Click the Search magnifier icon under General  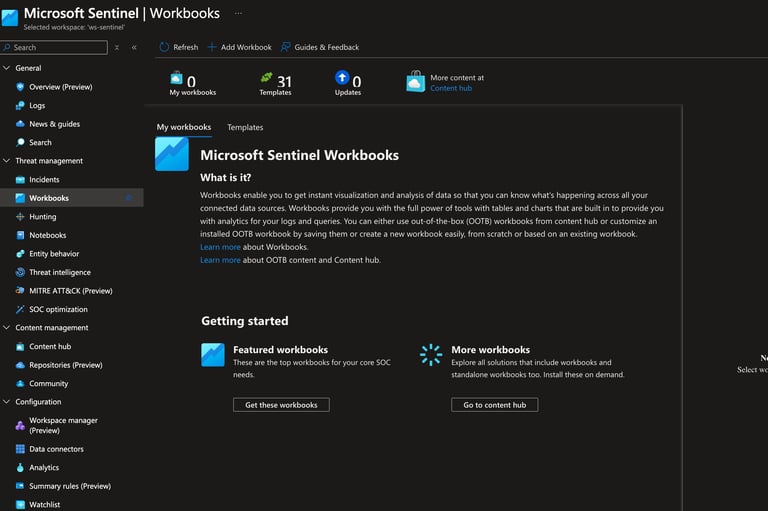[20, 143]
